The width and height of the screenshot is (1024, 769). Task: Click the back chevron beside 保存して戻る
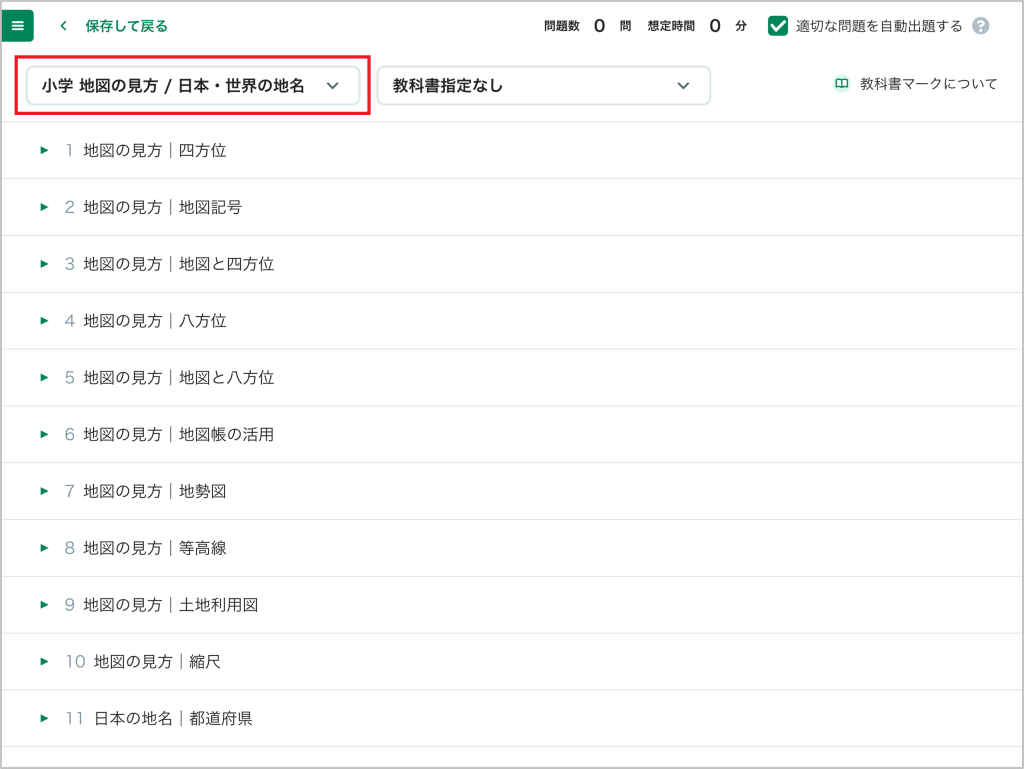(x=63, y=26)
